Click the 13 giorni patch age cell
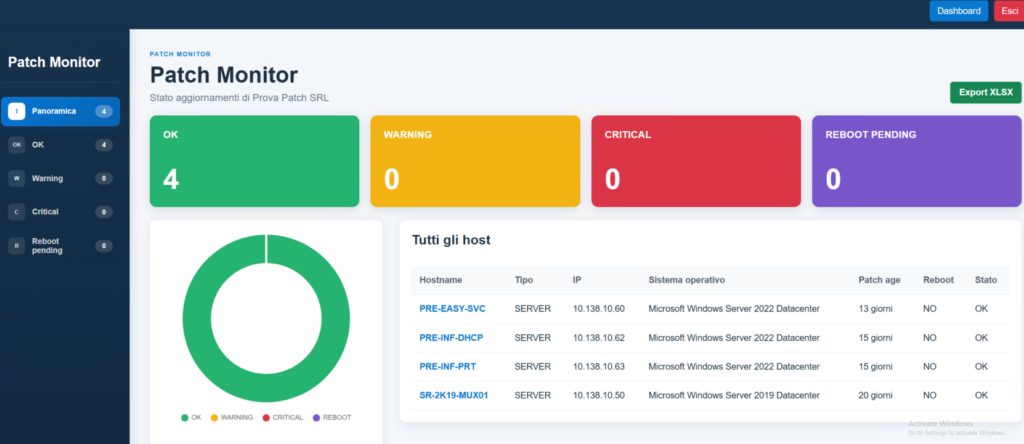Image resolution: width=1024 pixels, height=444 pixels. tap(875, 309)
